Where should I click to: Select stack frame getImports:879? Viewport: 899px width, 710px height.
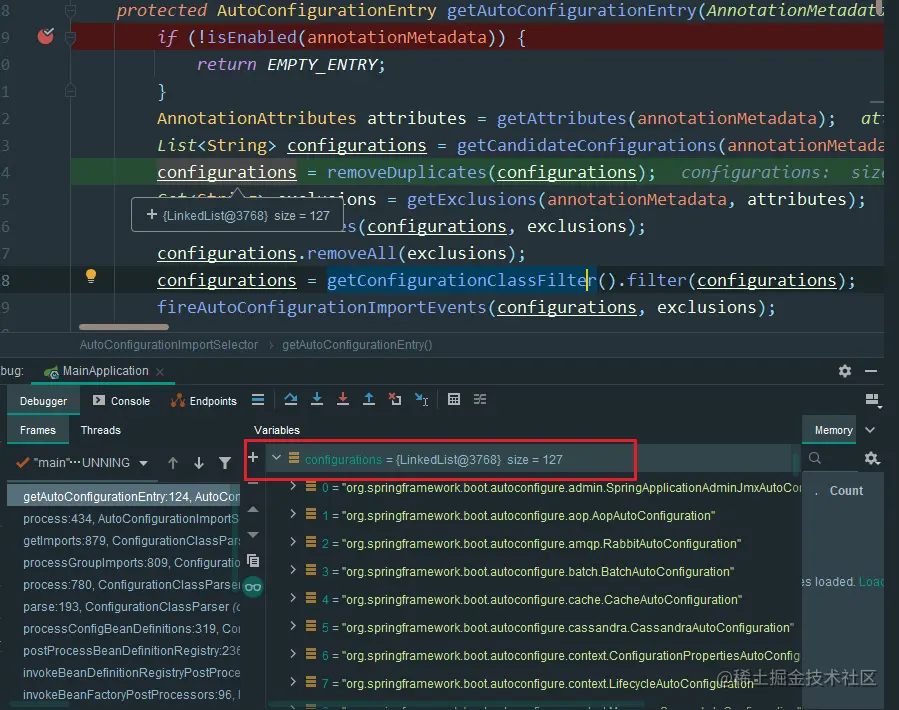click(x=124, y=541)
